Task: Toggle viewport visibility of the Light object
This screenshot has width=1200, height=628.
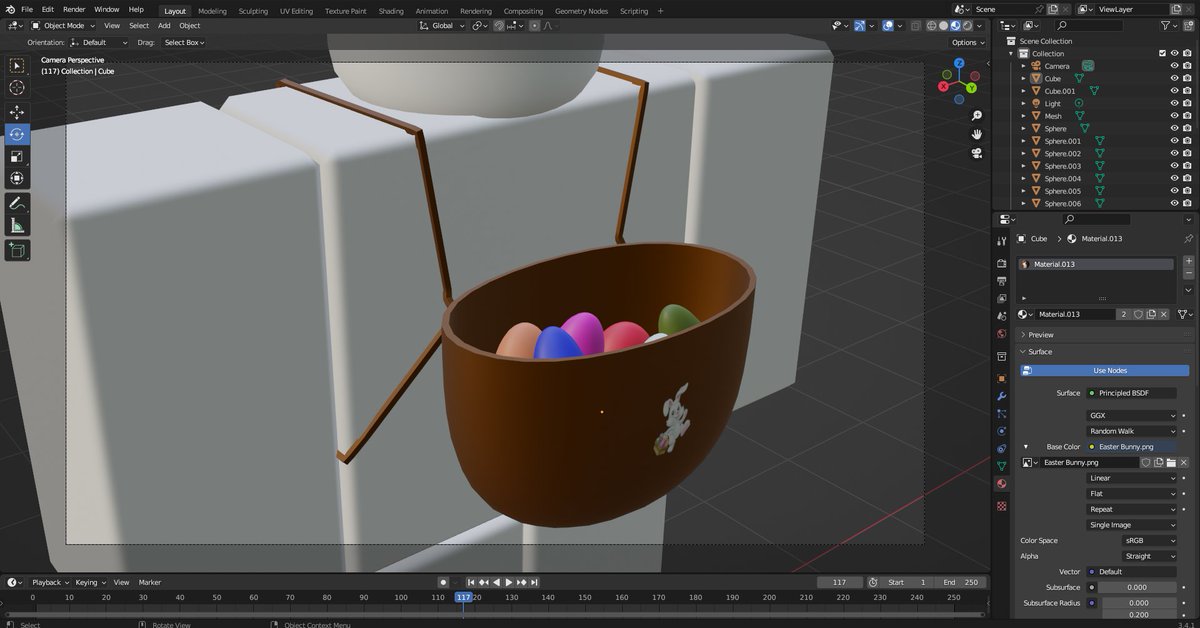Action: click(x=1175, y=103)
